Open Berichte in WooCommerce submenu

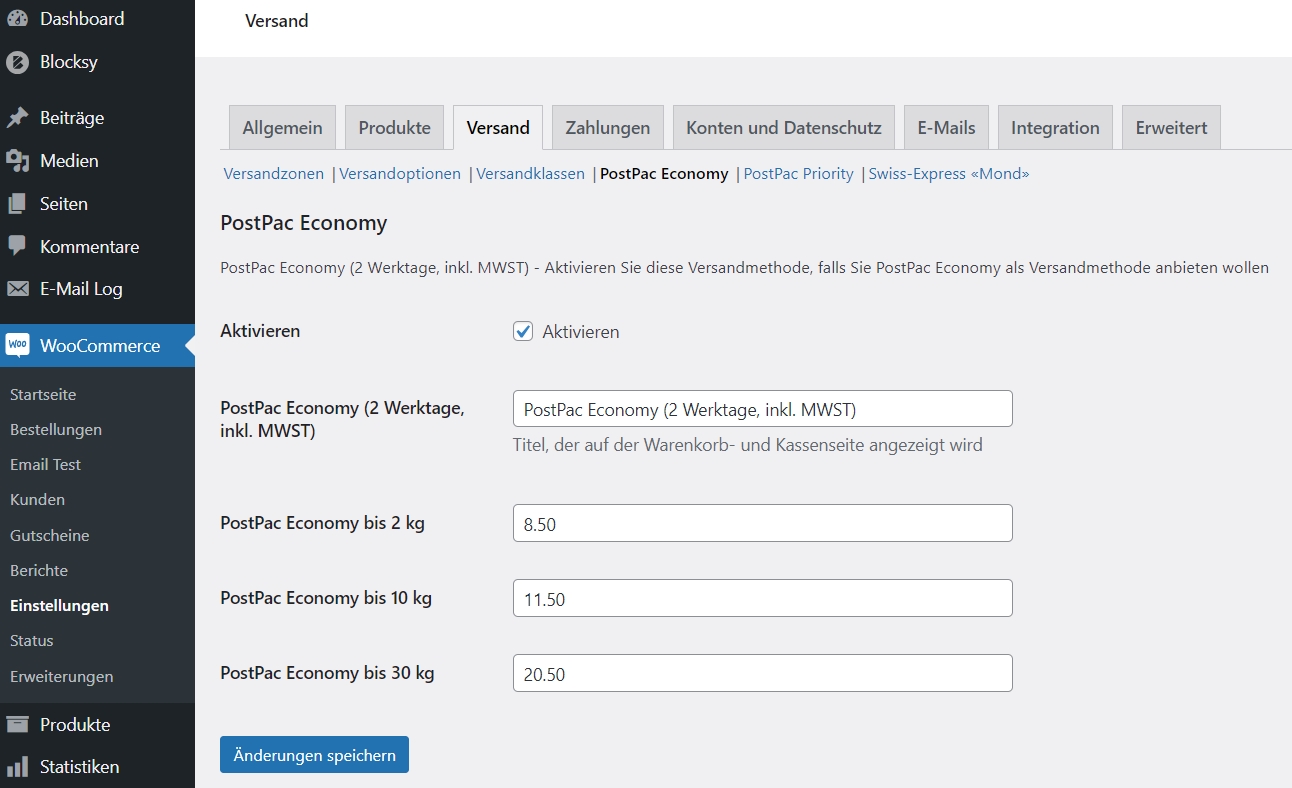click(39, 570)
